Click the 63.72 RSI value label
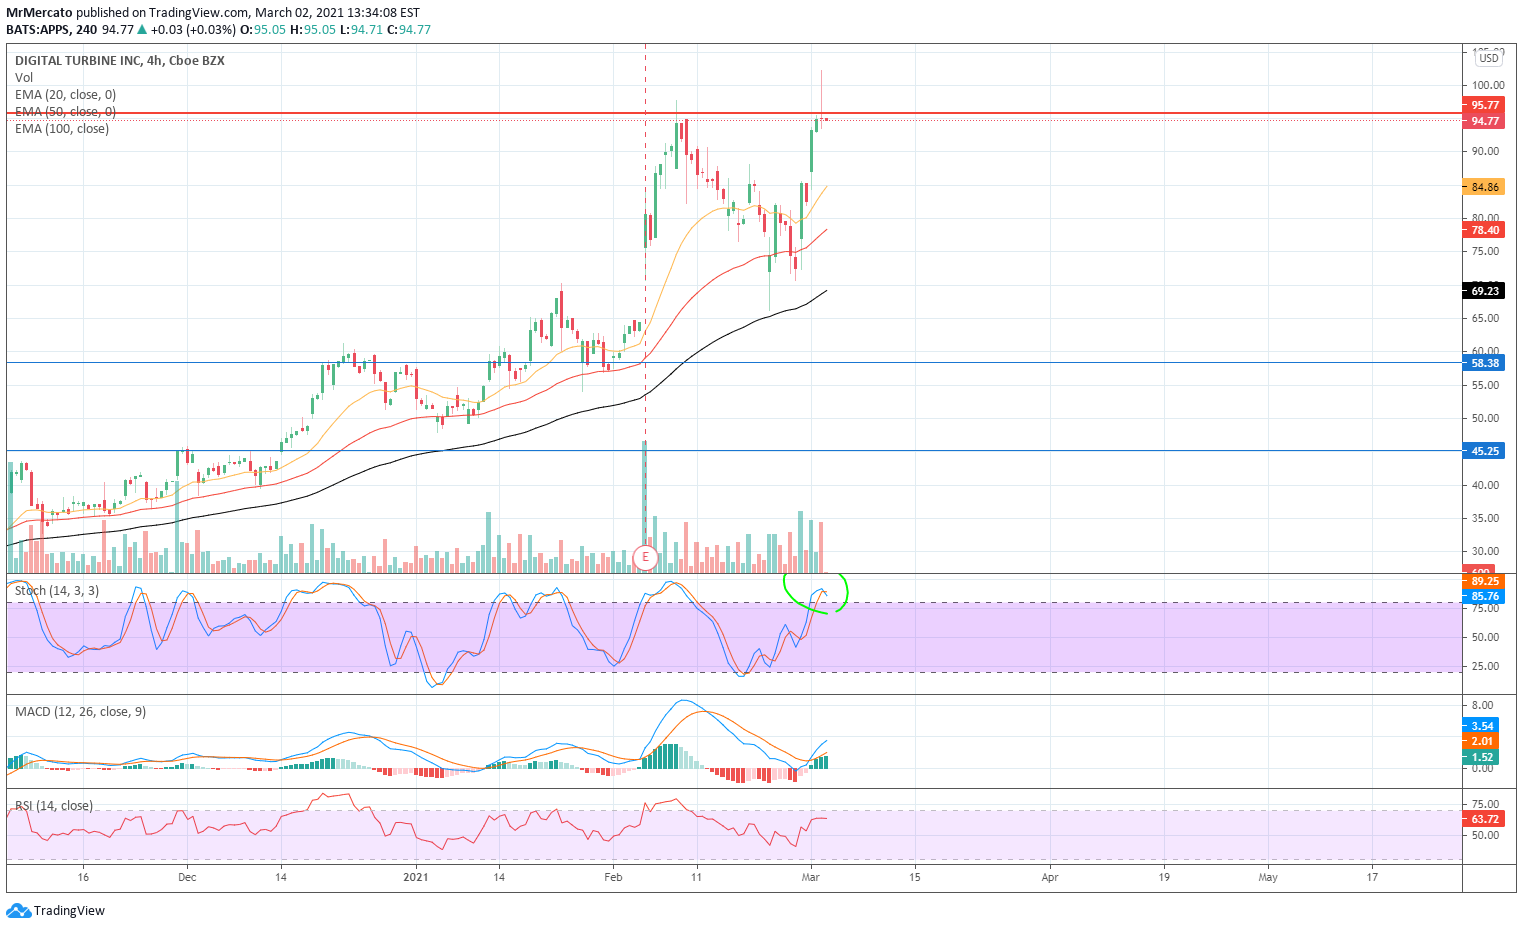The width and height of the screenshot is (1523, 929). click(1485, 819)
